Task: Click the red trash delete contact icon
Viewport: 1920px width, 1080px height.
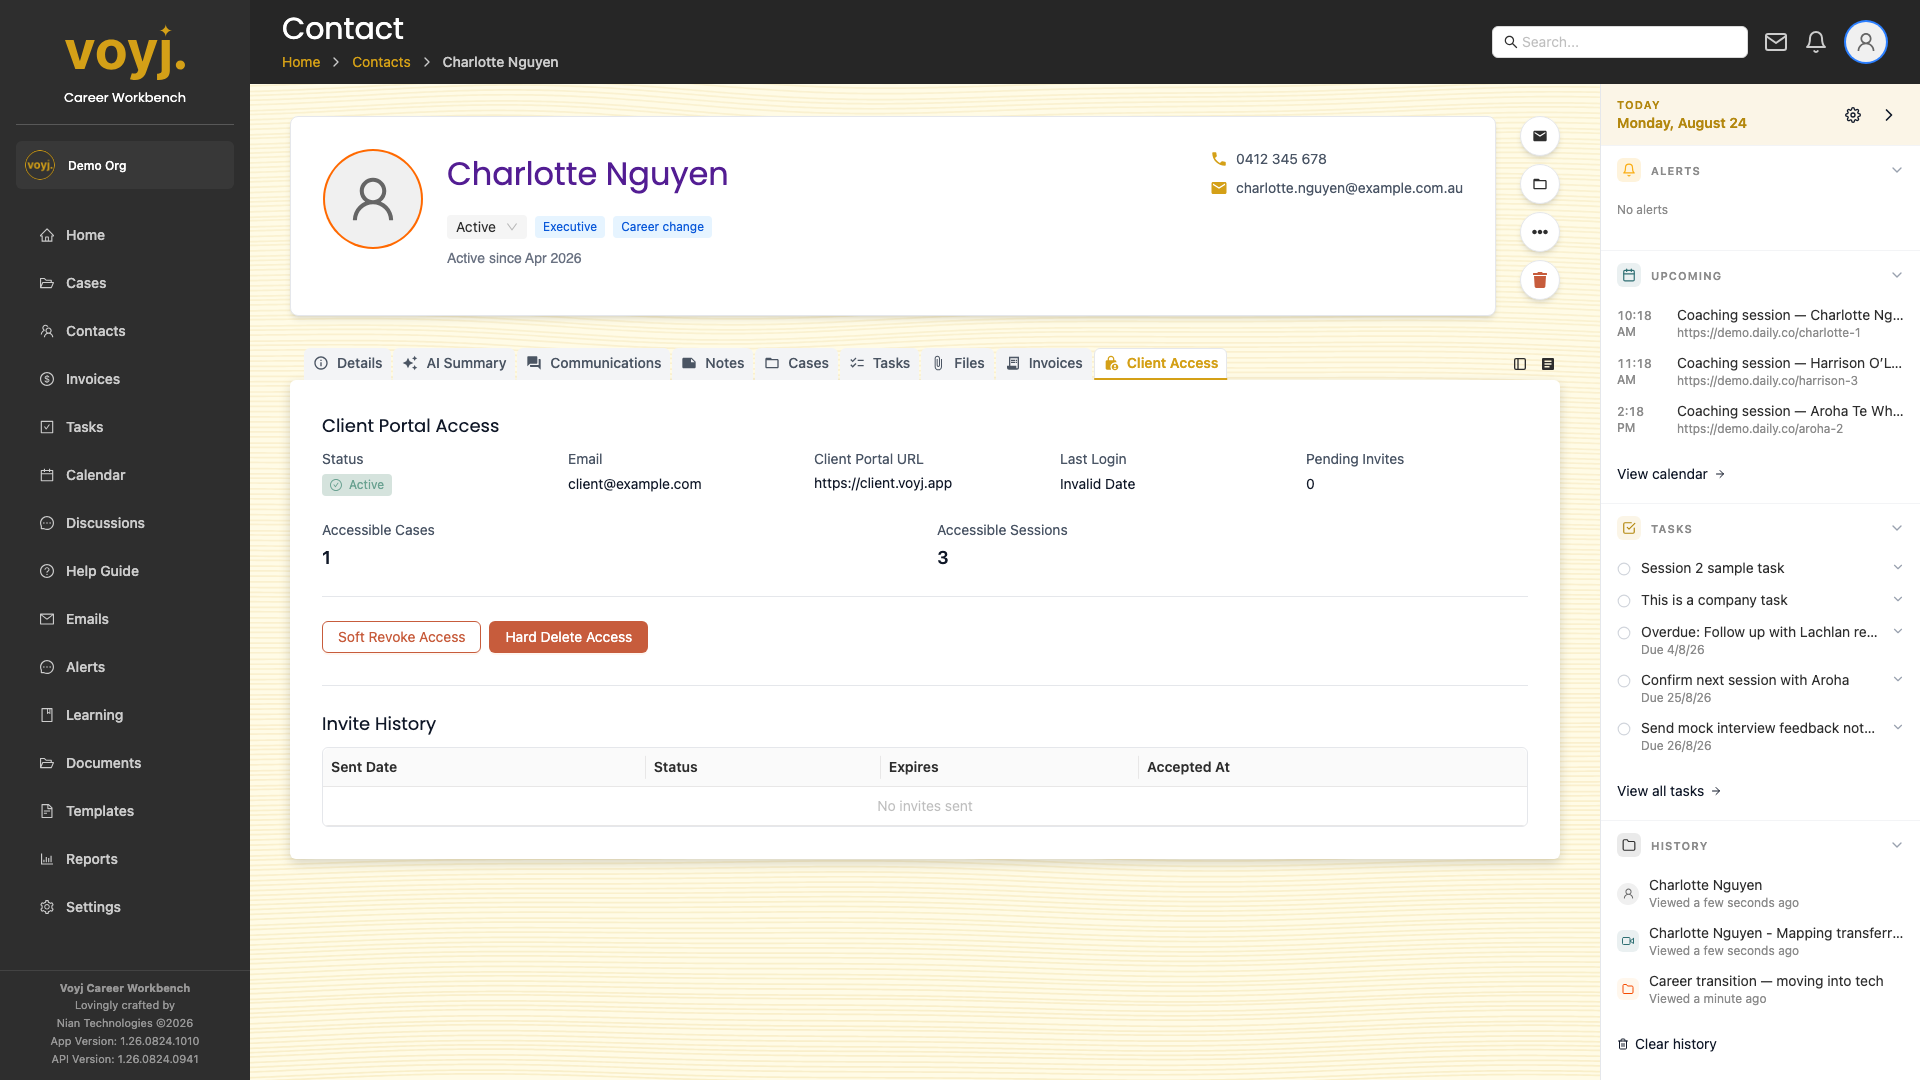Action: point(1540,280)
